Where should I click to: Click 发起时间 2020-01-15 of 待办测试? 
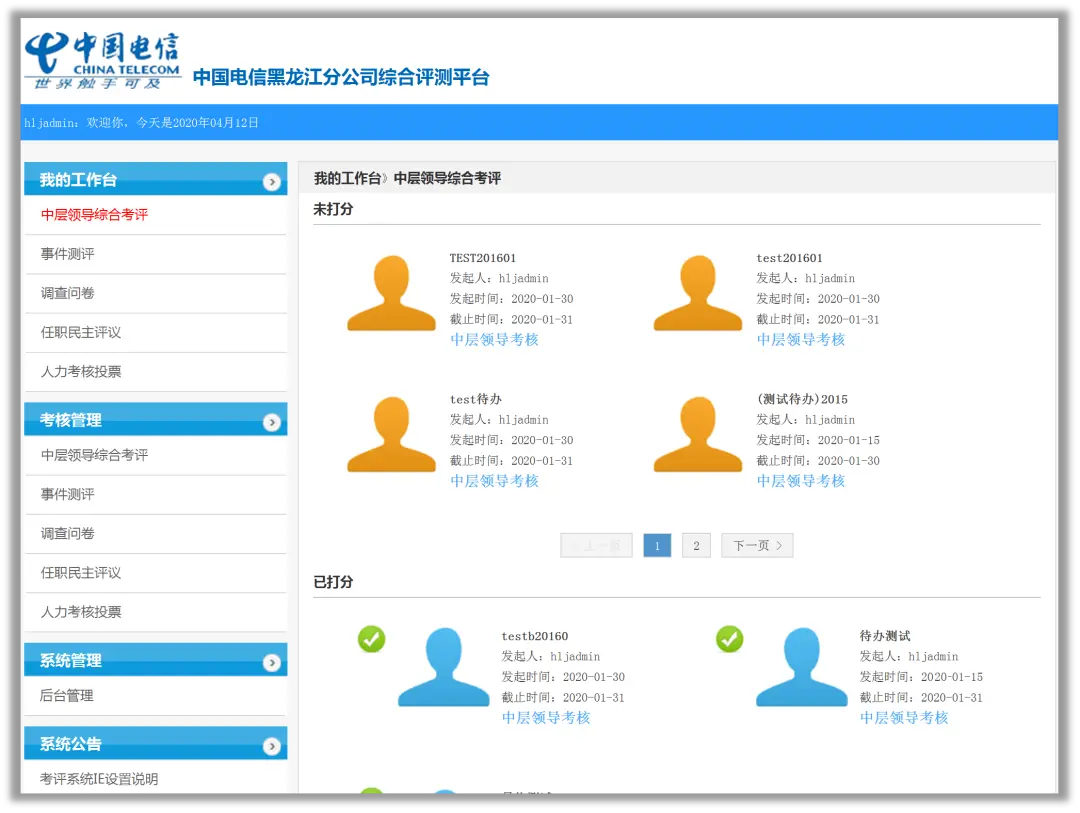(x=921, y=677)
